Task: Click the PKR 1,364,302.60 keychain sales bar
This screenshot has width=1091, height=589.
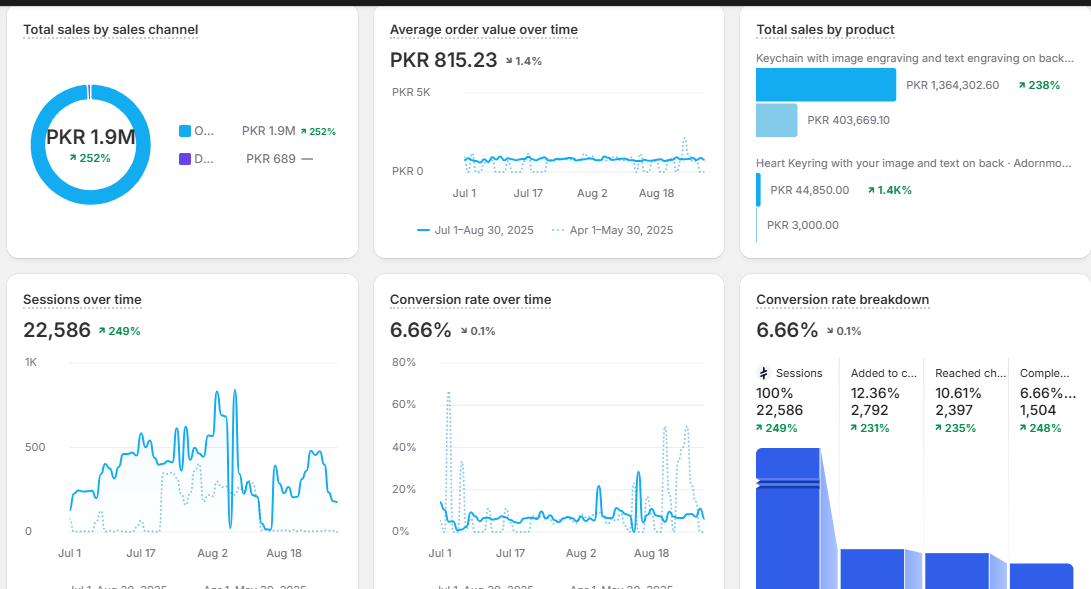Action: [825, 85]
